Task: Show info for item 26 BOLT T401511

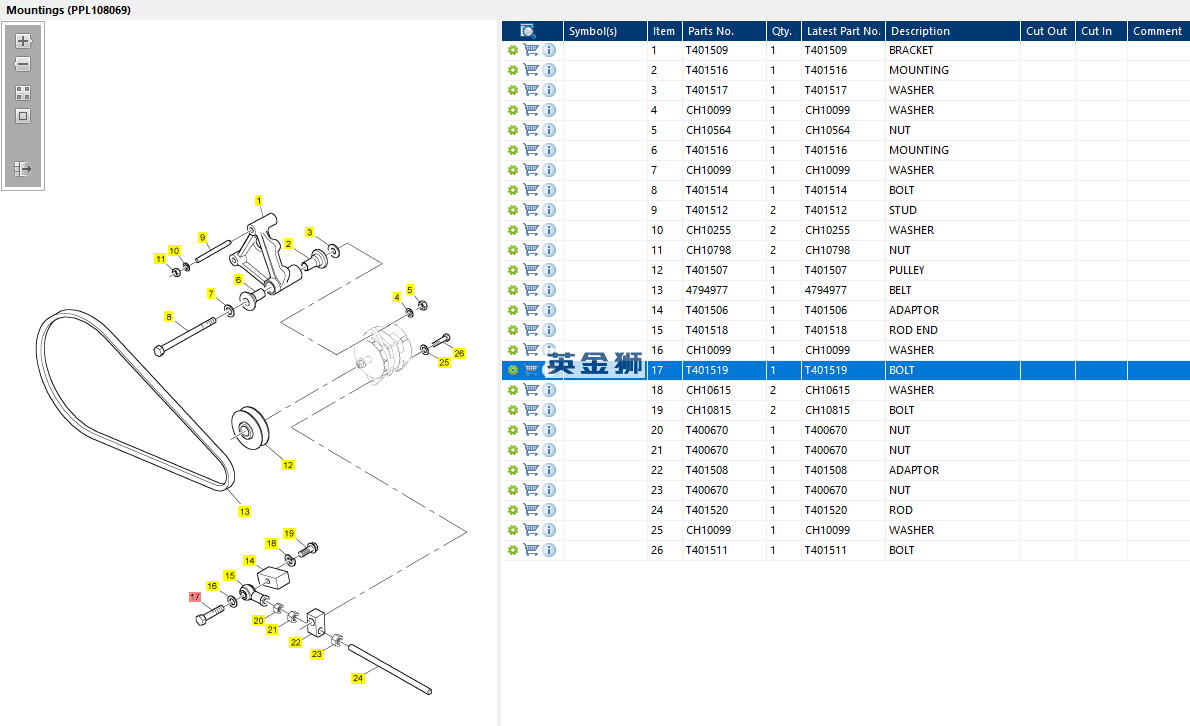Action: coord(549,550)
